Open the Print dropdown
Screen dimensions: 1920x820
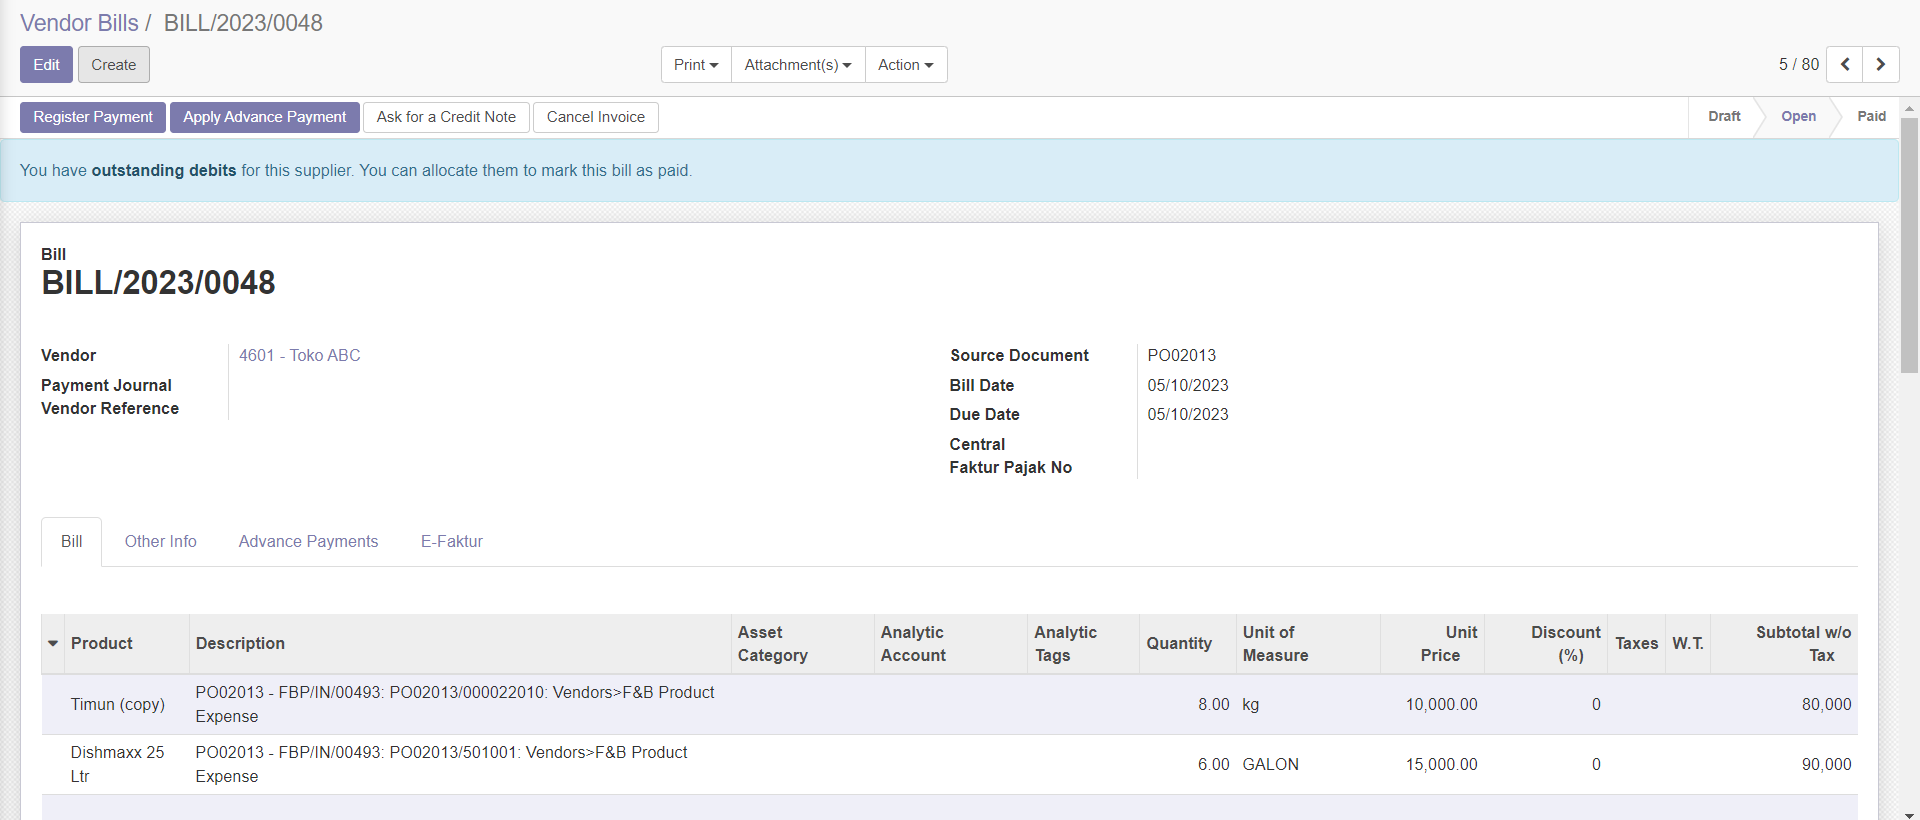pyautogui.click(x=696, y=64)
